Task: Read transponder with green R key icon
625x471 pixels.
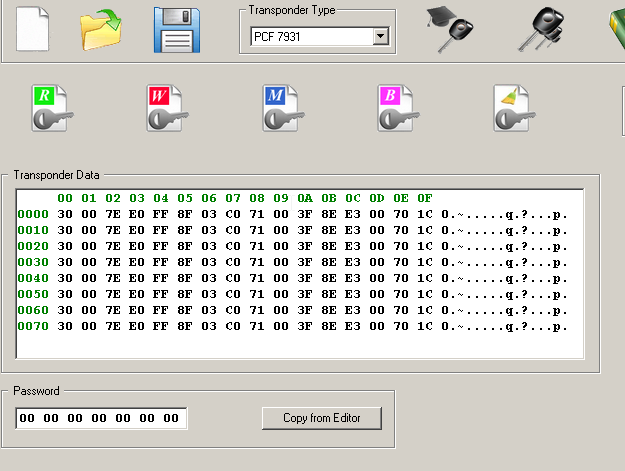Action: [52, 108]
